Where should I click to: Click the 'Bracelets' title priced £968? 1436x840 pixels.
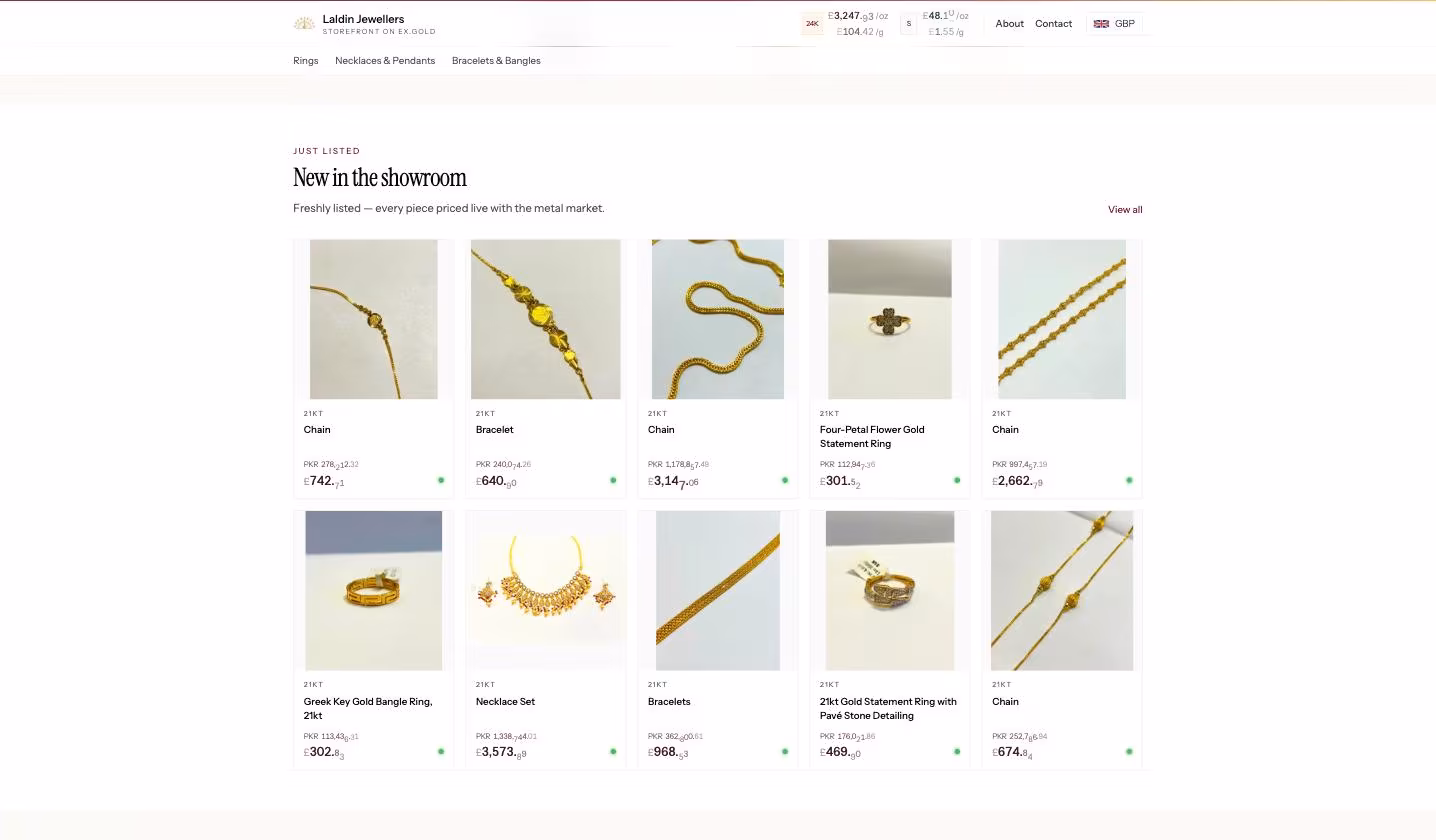[669, 701]
